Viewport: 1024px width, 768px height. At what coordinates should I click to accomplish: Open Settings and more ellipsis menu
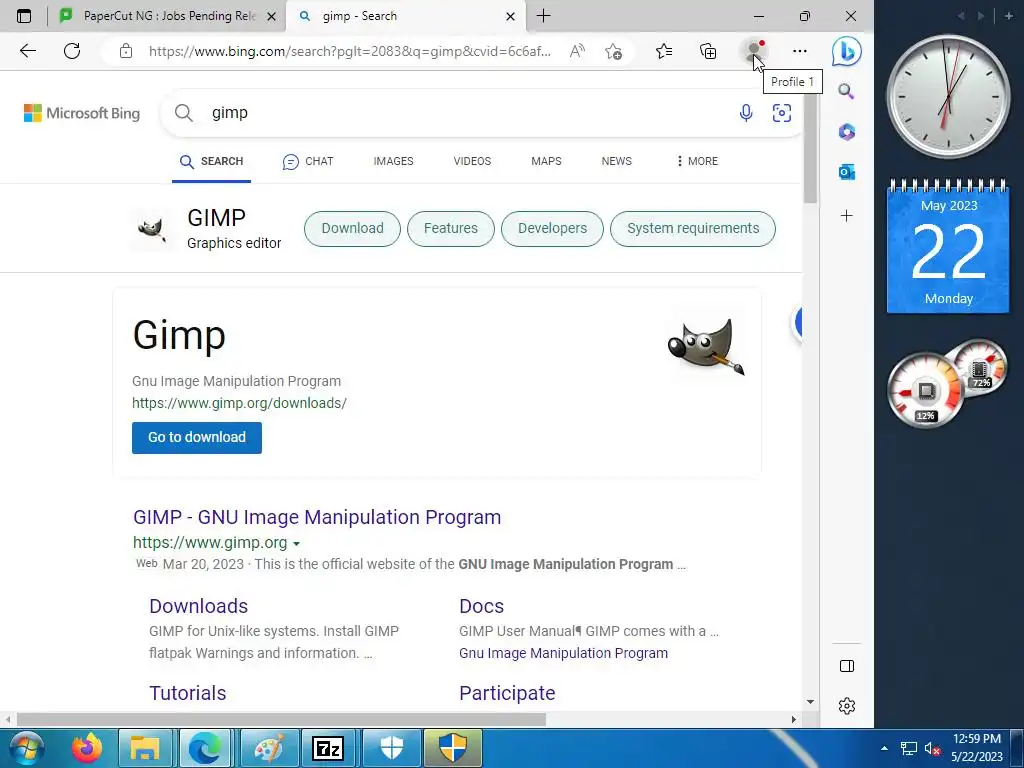(x=799, y=51)
